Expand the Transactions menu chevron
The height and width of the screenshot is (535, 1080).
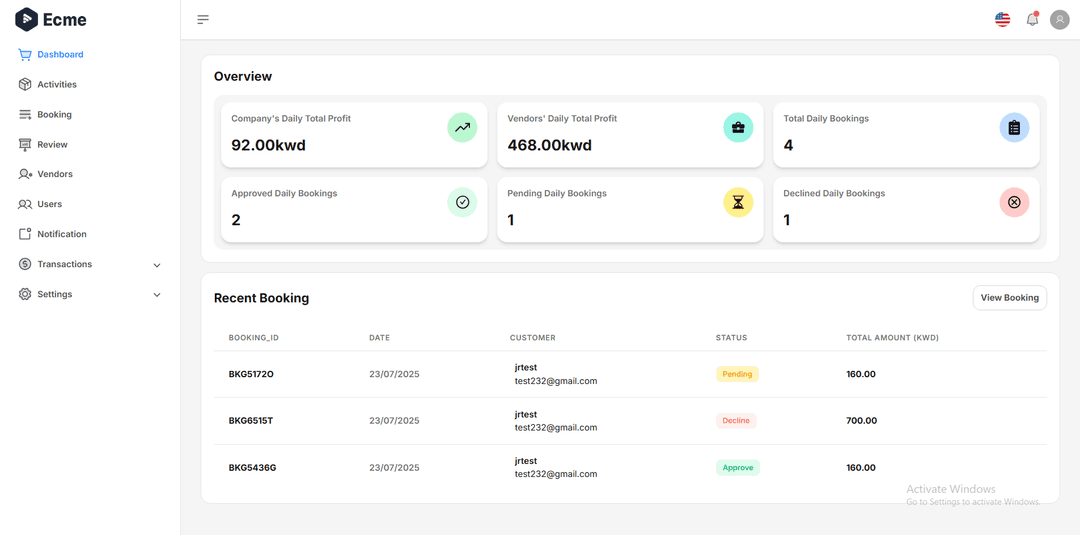pos(156,265)
